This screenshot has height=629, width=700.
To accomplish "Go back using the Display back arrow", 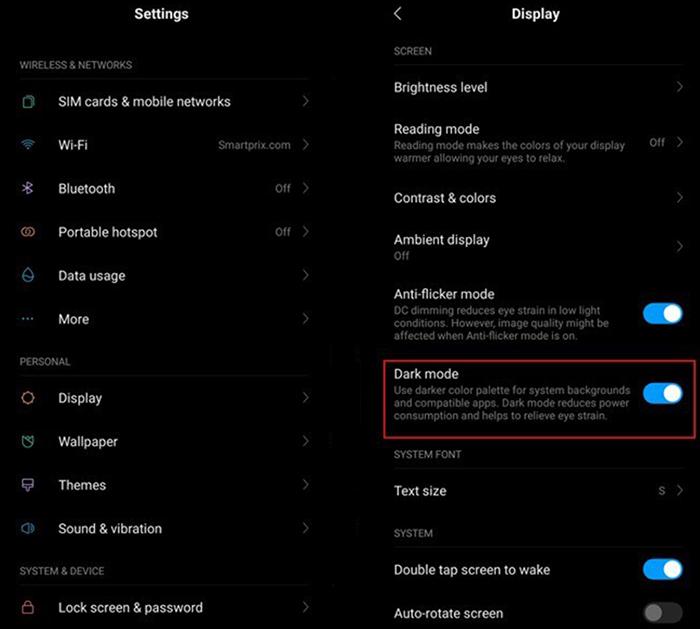I will [398, 13].
